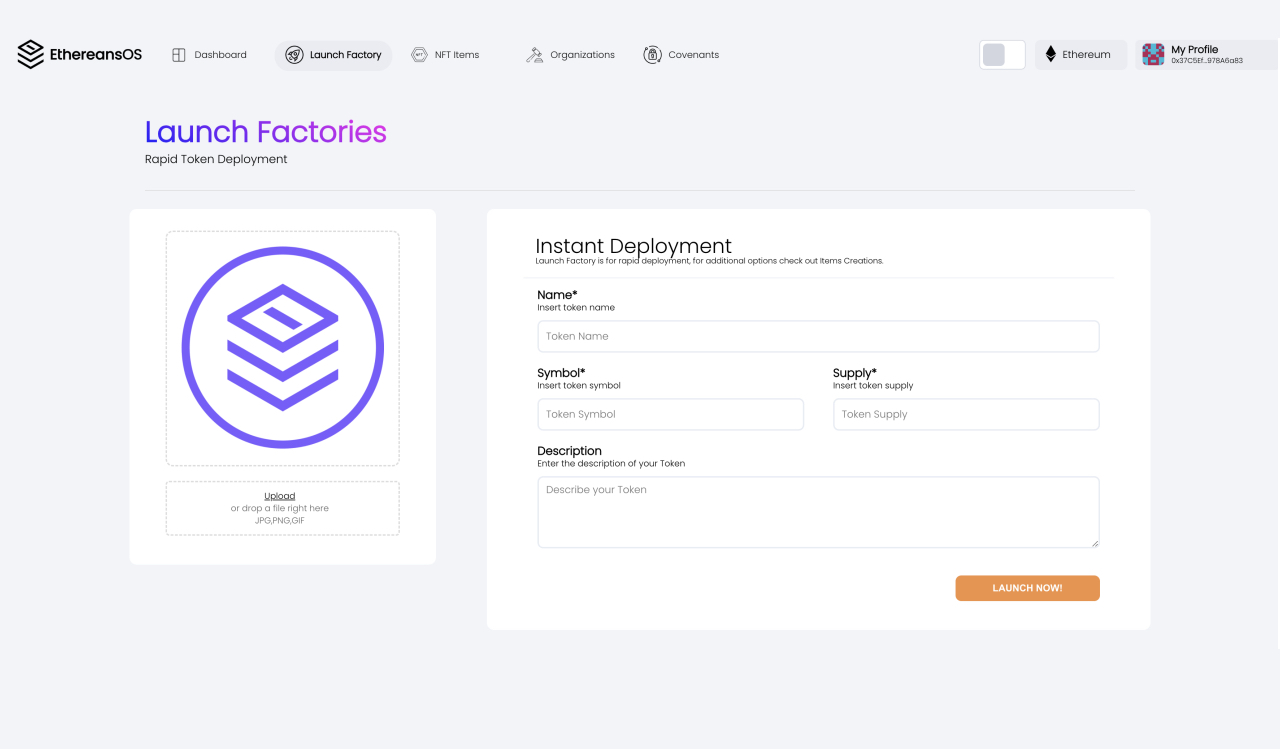Click the Launch Factory rocket icon
This screenshot has height=749, width=1280.
coord(294,55)
